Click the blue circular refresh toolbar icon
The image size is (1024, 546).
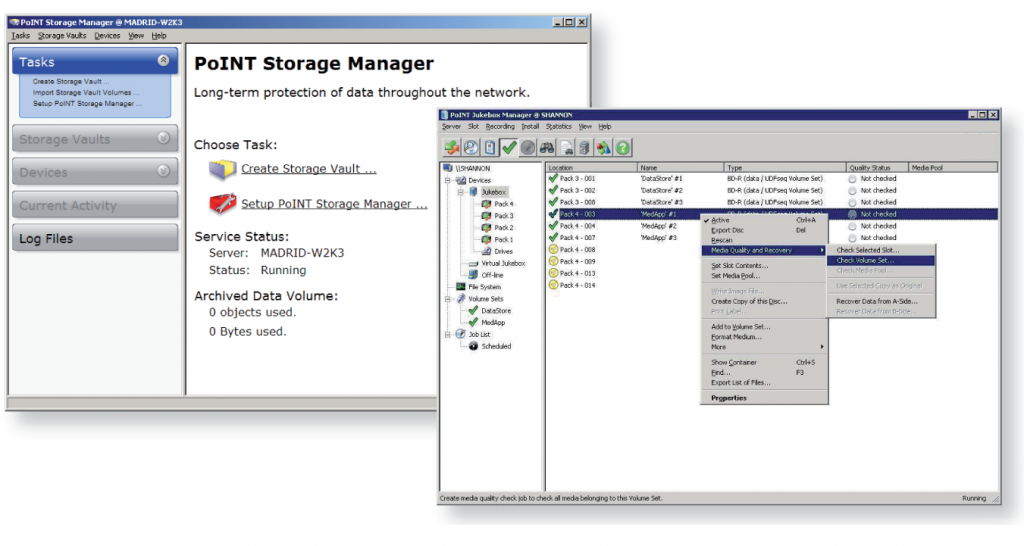[x=471, y=148]
